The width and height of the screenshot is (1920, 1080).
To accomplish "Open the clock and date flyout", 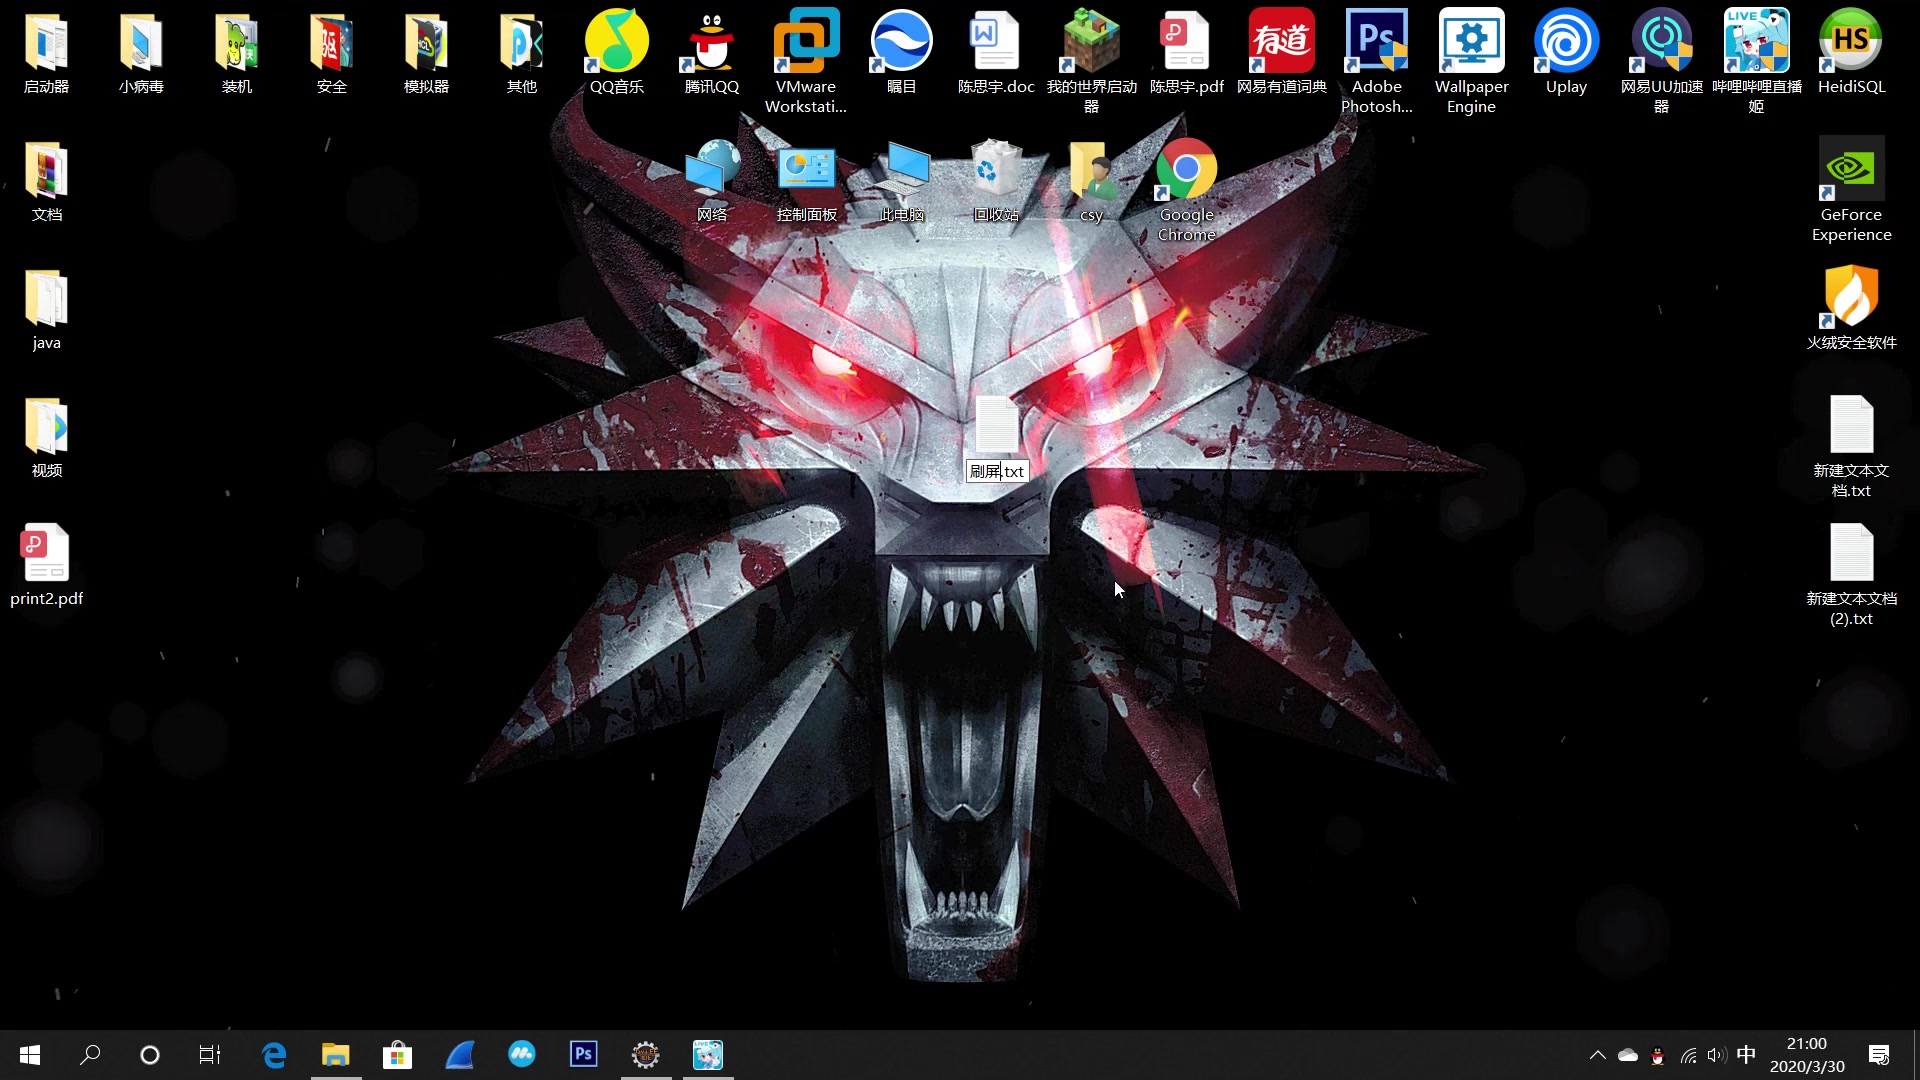I will pos(1806,1055).
